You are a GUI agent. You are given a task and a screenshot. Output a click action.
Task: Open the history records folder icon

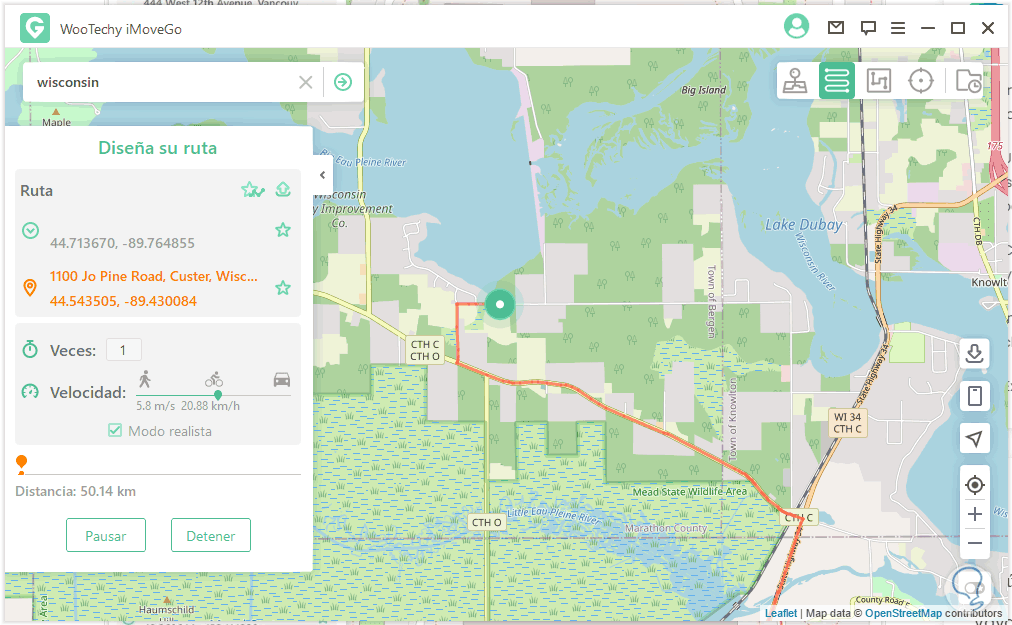[x=967, y=81]
